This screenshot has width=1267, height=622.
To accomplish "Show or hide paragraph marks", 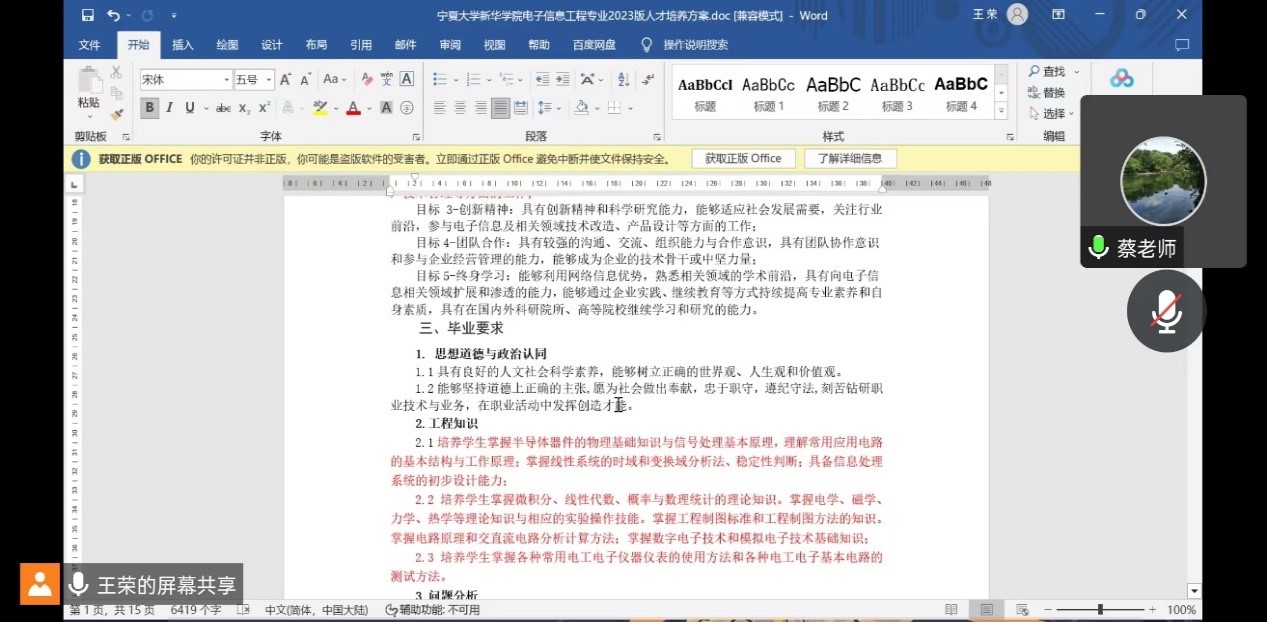I will point(648,79).
